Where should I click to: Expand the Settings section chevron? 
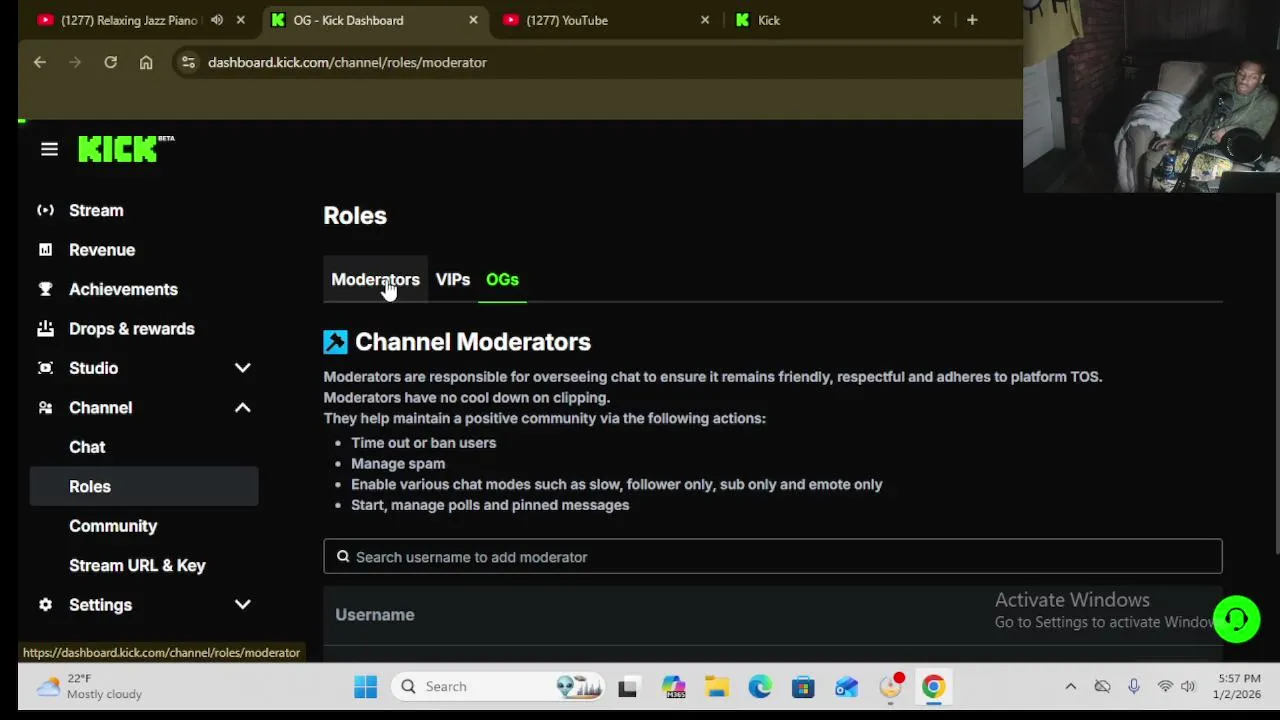point(242,605)
